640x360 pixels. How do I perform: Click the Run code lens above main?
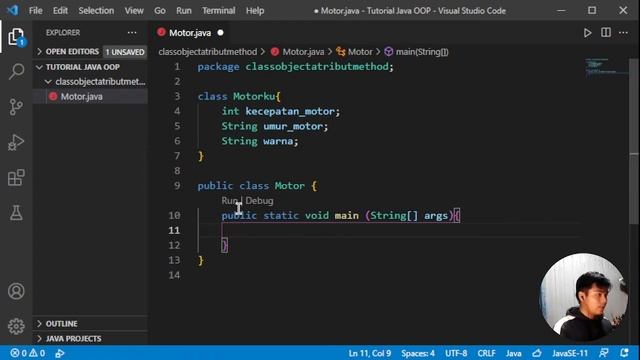(229, 201)
